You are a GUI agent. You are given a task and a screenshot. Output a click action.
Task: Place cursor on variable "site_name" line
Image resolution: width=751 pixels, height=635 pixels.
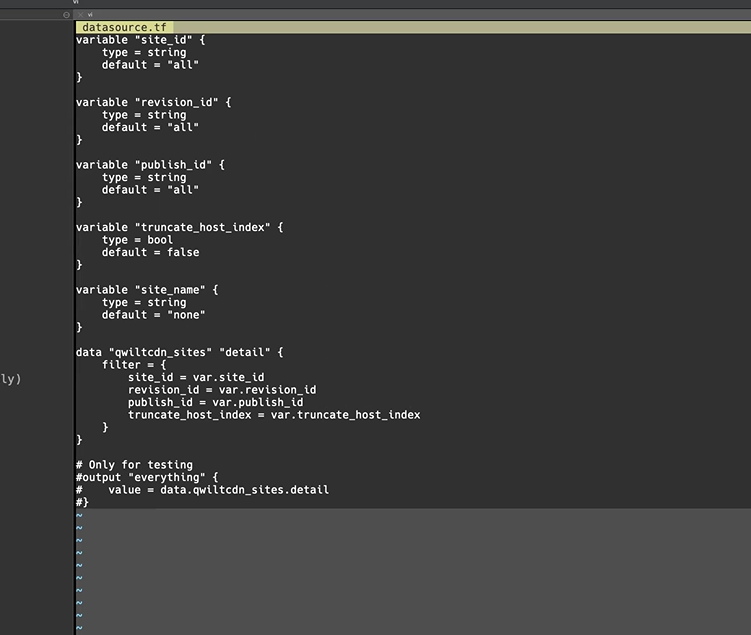147,290
